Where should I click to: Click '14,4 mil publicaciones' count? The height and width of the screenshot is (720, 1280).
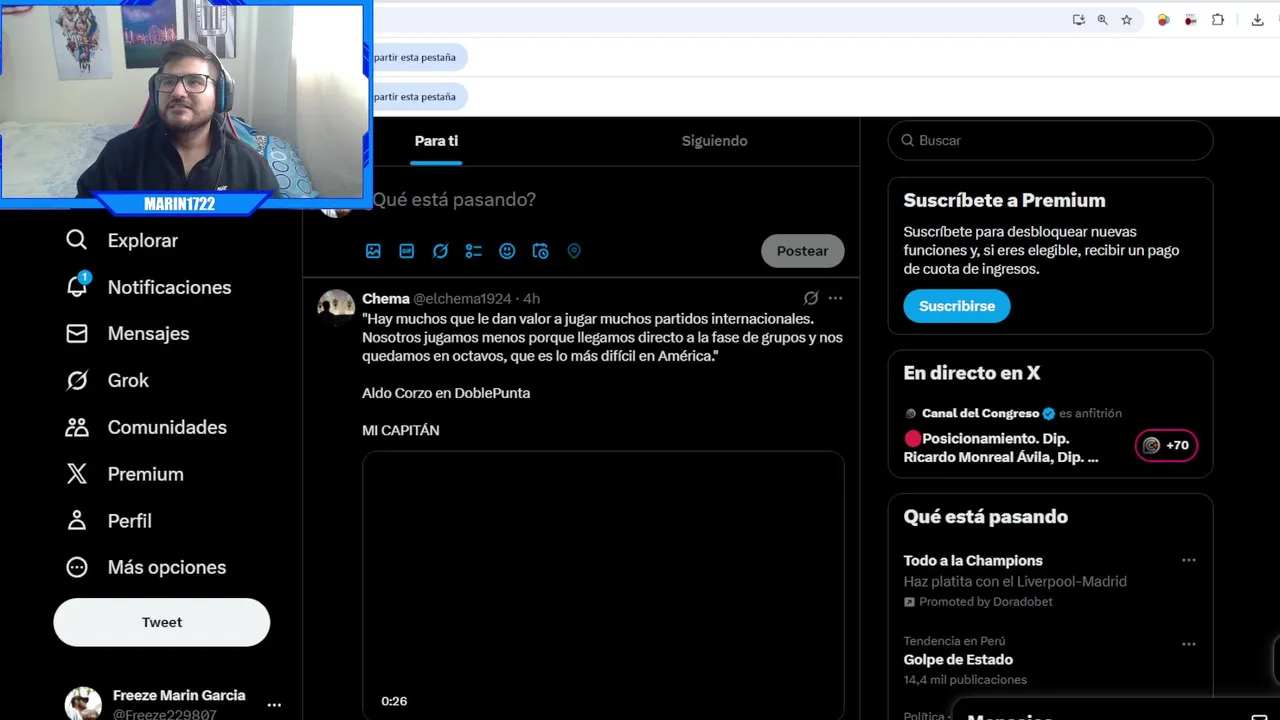click(965, 680)
